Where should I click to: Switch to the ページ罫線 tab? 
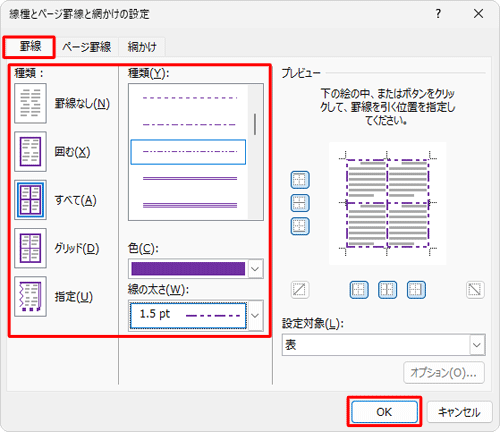coord(87,47)
